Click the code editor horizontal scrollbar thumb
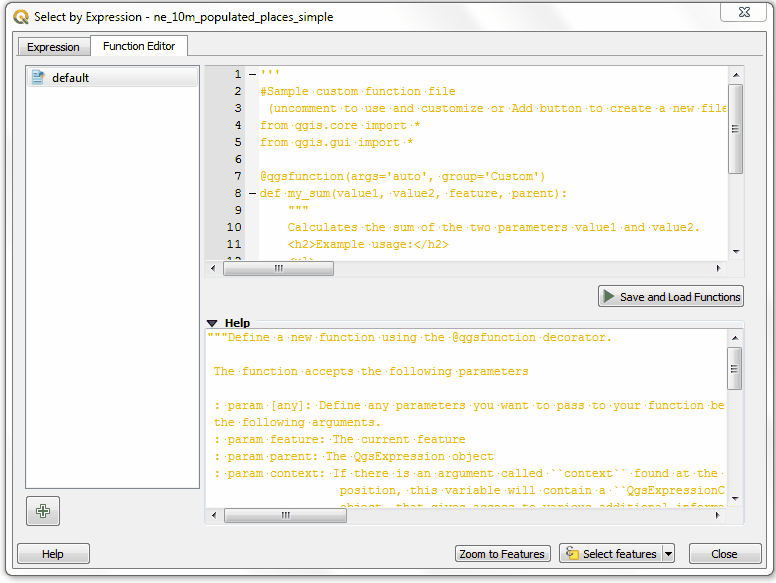The image size is (776, 583). click(278, 269)
